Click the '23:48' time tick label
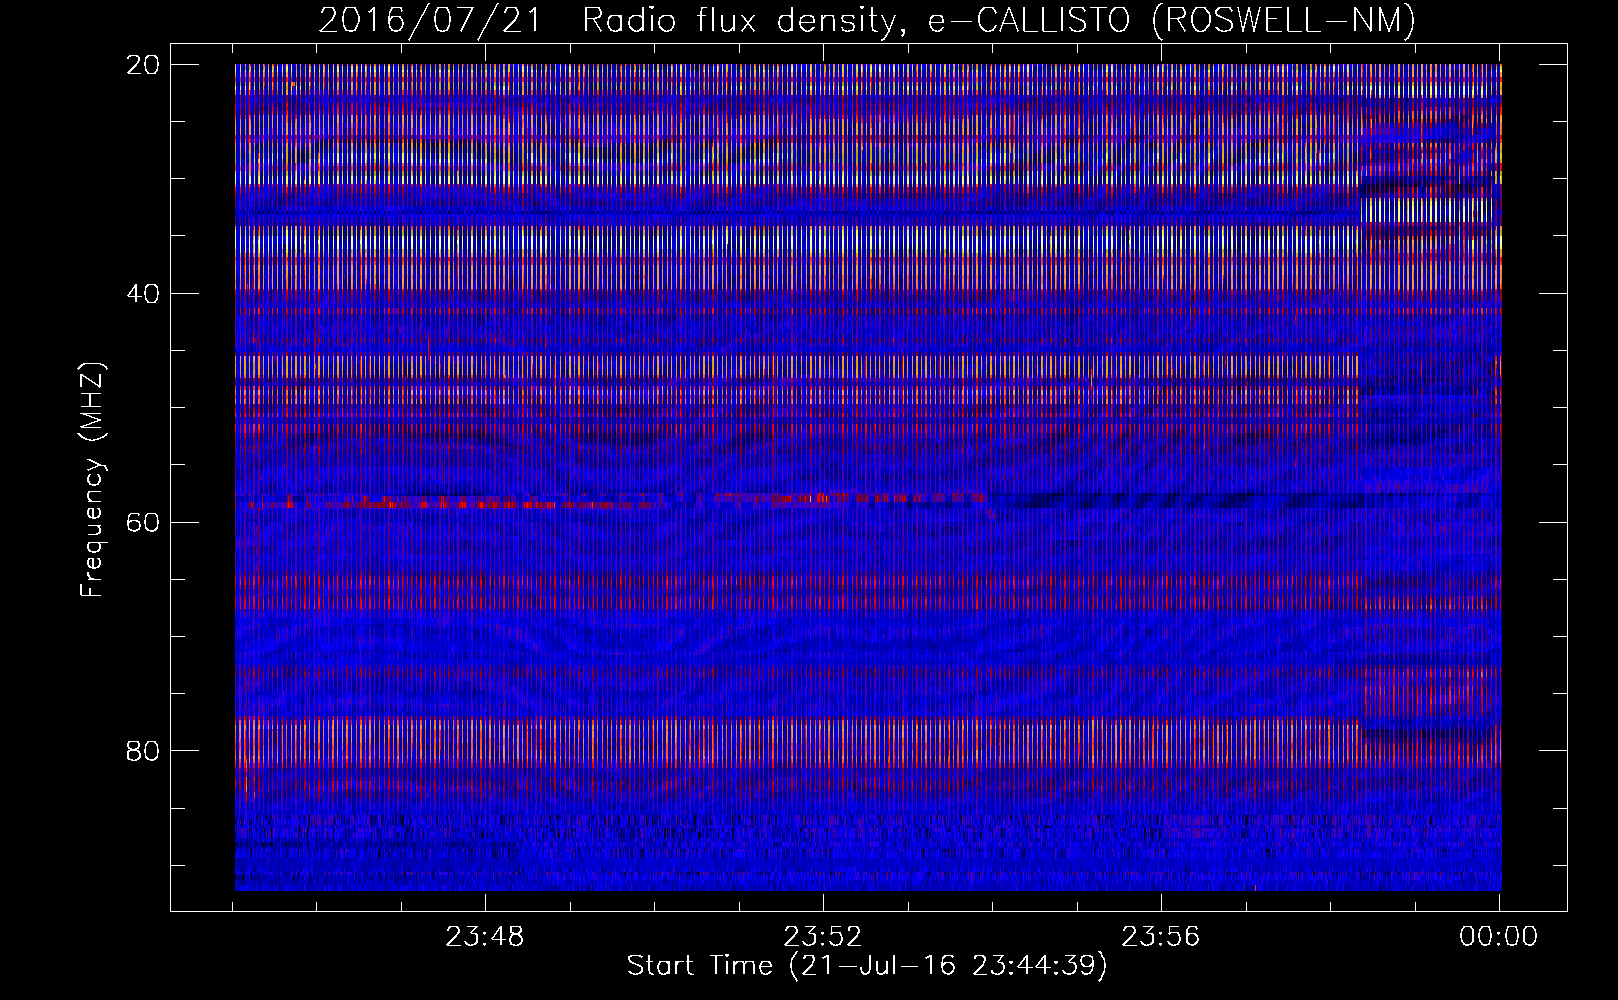Image resolution: width=1618 pixels, height=1000 pixels. pyautogui.click(x=485, y=937)
